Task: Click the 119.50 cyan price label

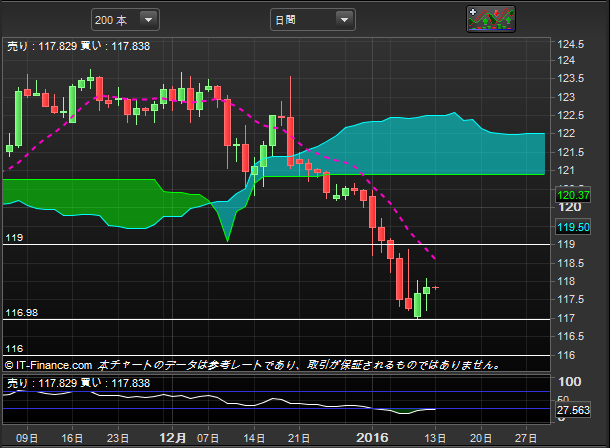Action: click(x=573, y=227)
